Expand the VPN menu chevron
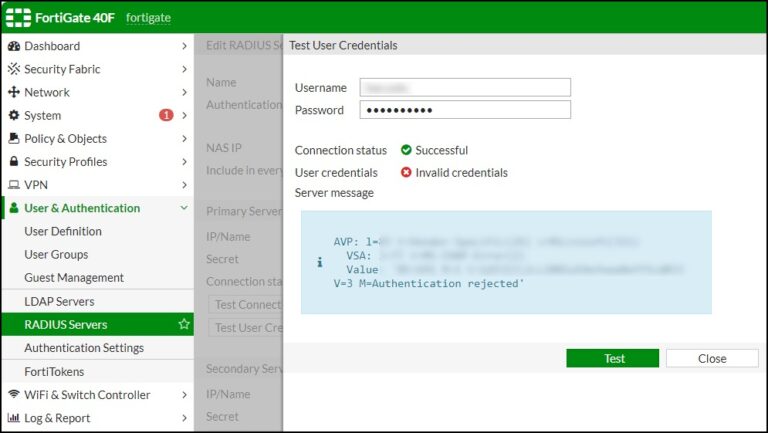This screenshot has height=433, width=768. pos(184,185)
